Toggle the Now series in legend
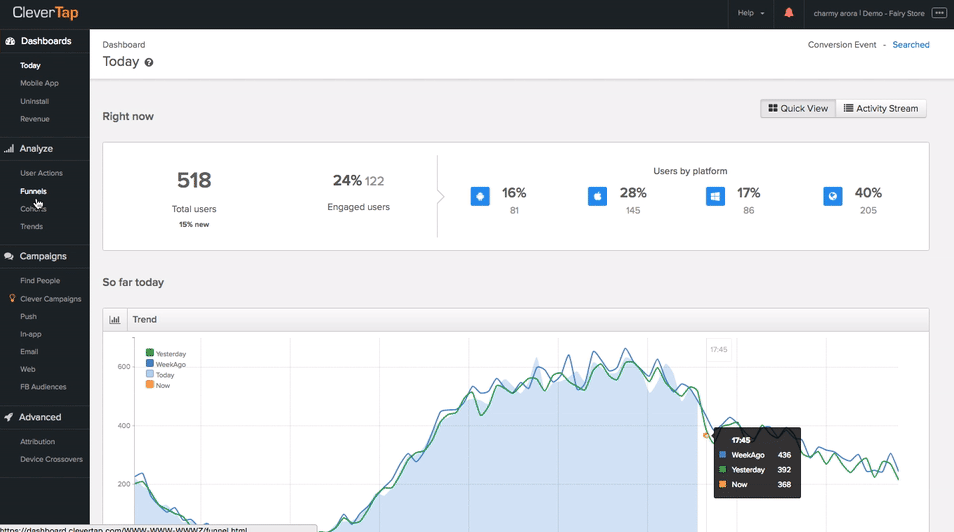This screenshot has width=954, height=532. click(x=158, y=385)
